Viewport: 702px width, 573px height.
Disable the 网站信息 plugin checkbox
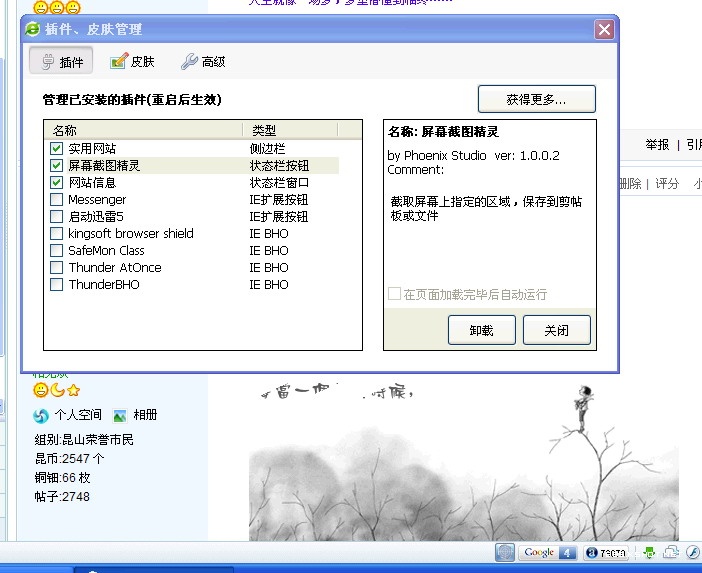point(57,183)
